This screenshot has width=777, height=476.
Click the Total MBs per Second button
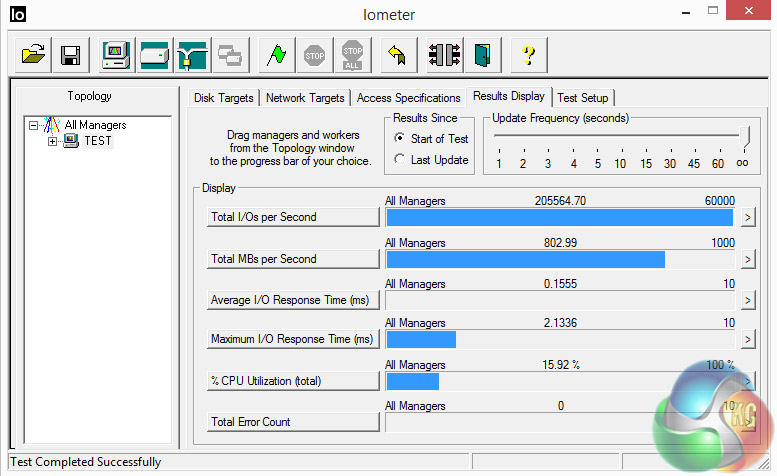click(x=293, y=259)
